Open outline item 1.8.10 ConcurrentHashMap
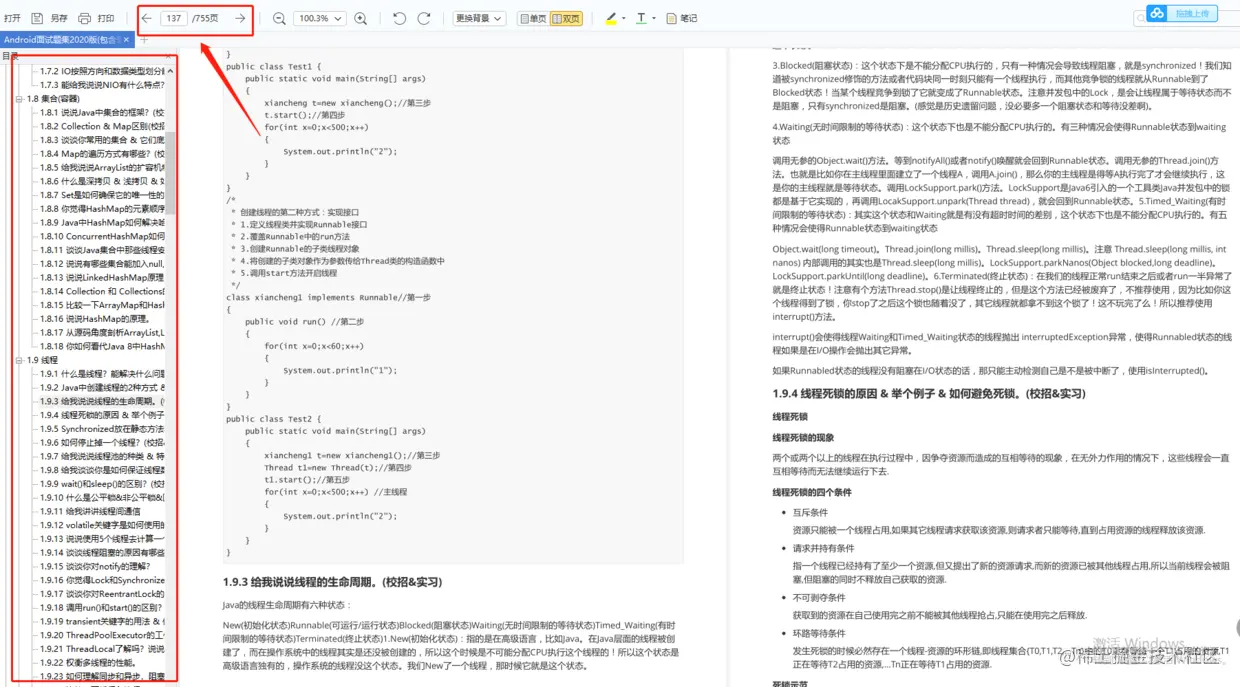 click(x=102, y=236)
